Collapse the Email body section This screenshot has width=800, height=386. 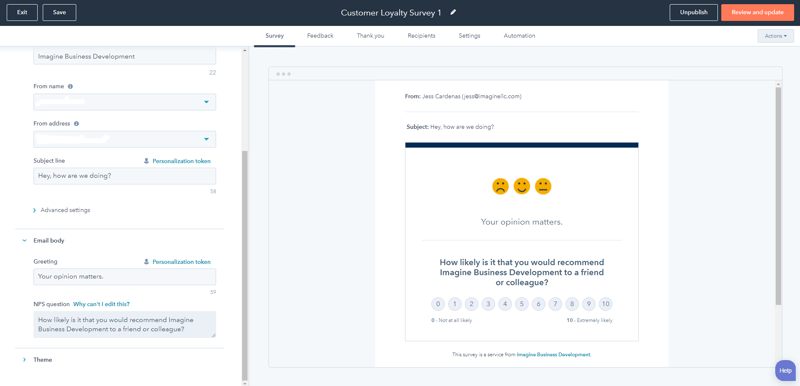[x=44, y=241]
